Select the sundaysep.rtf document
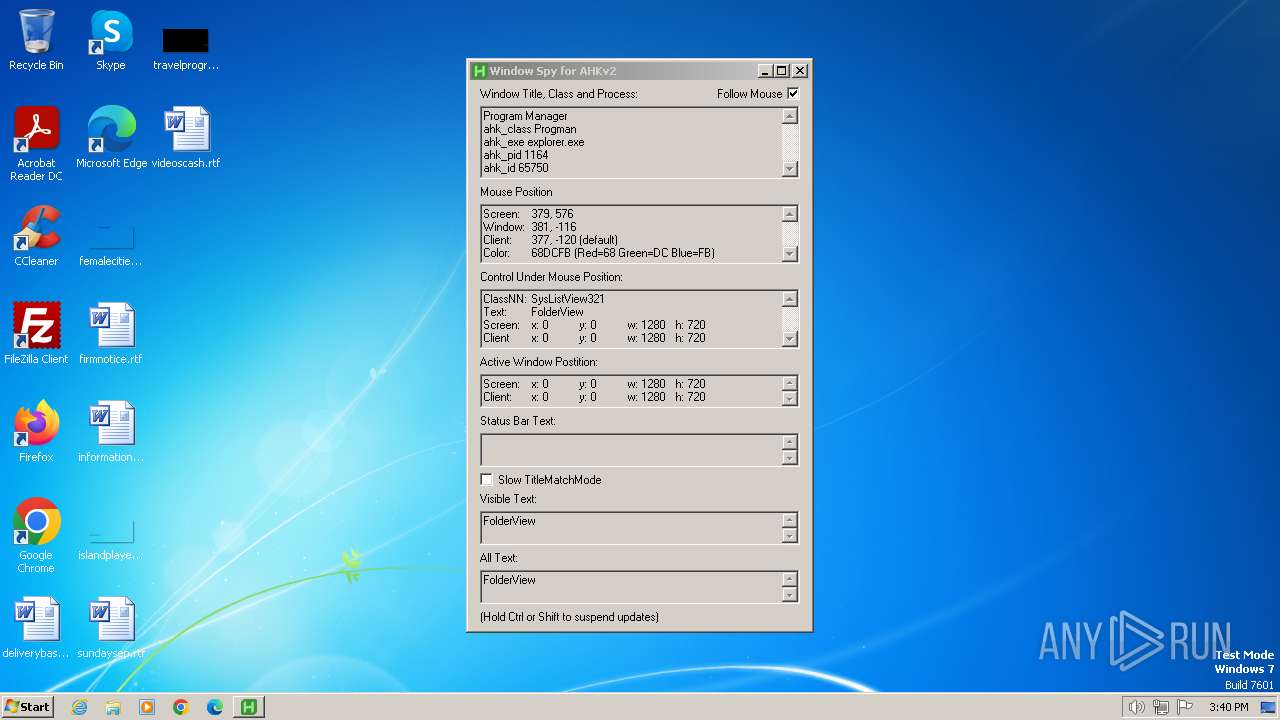 [111, 627]
